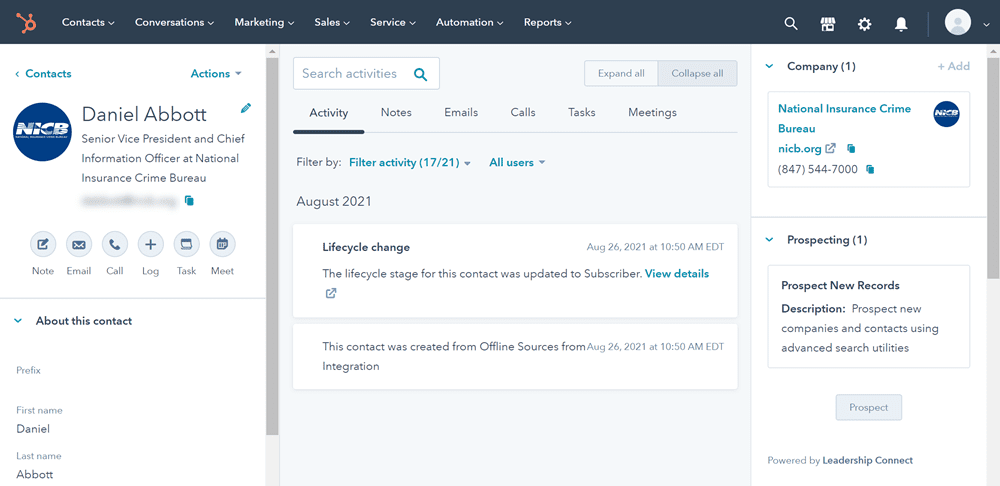
Task: Compose an Email to the contact
Action: (78, 244)
